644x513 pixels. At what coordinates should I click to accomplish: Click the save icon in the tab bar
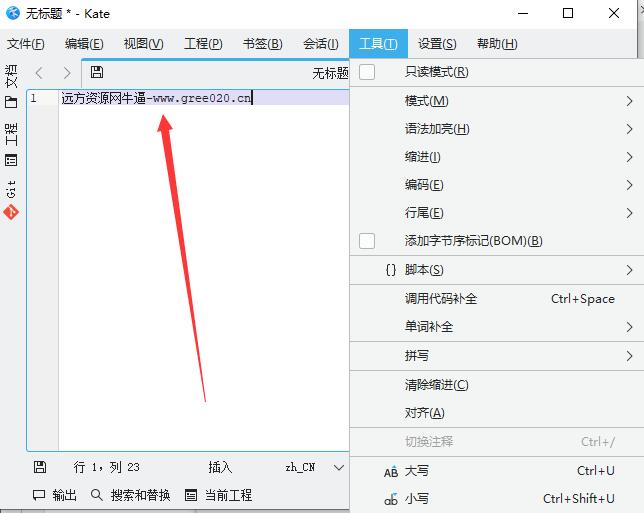97,72
